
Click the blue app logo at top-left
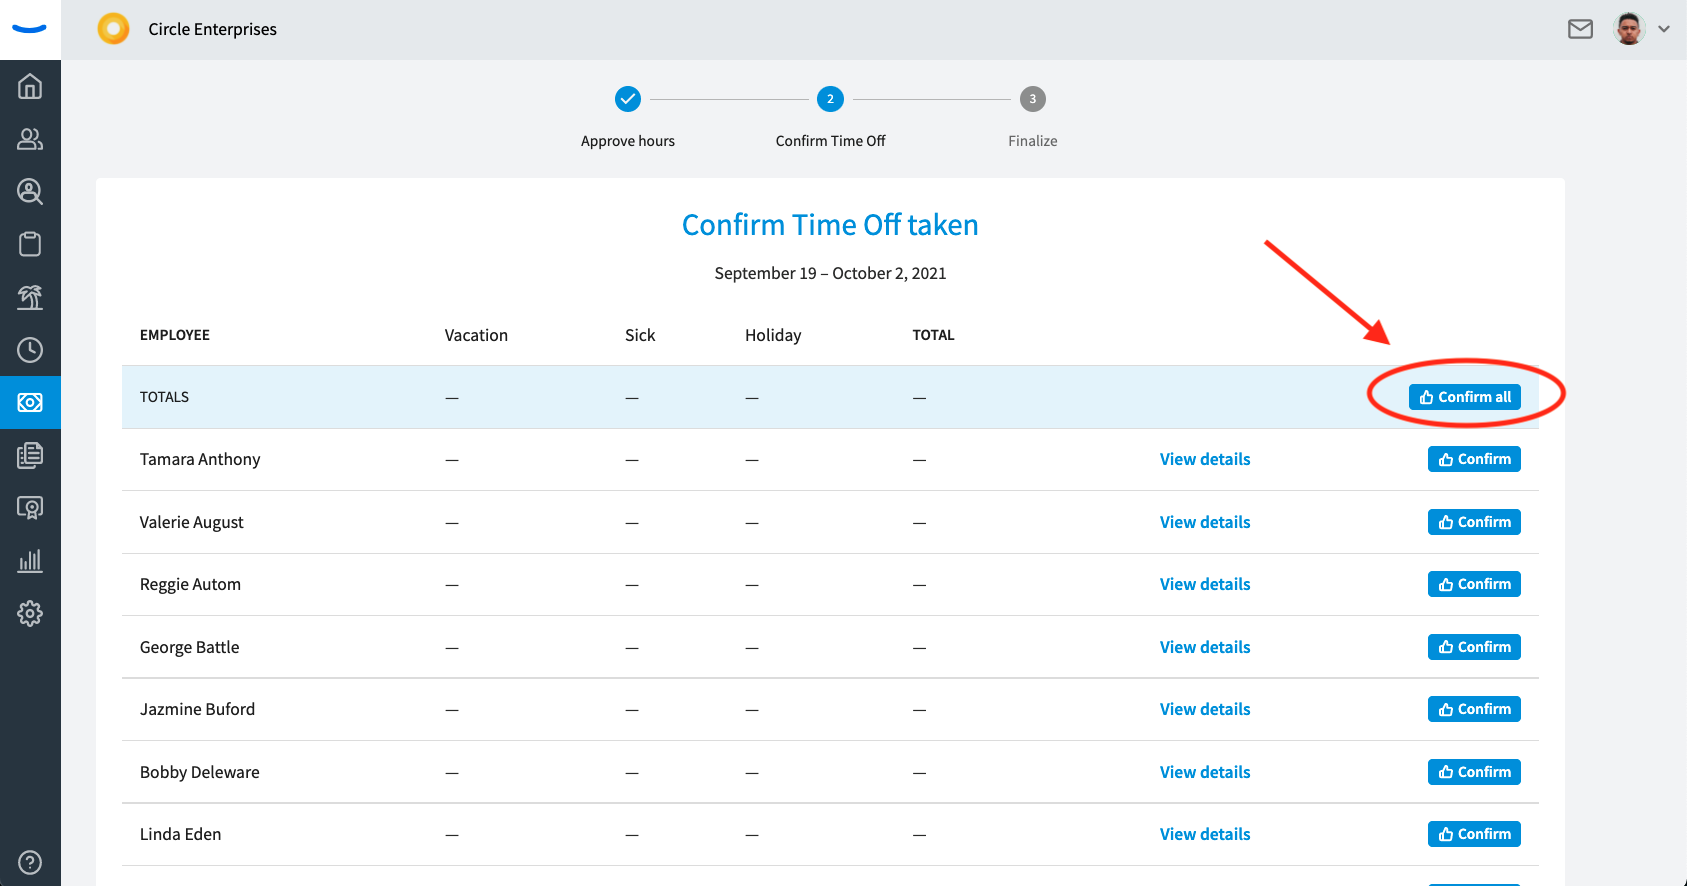click(x=30, y=29)
